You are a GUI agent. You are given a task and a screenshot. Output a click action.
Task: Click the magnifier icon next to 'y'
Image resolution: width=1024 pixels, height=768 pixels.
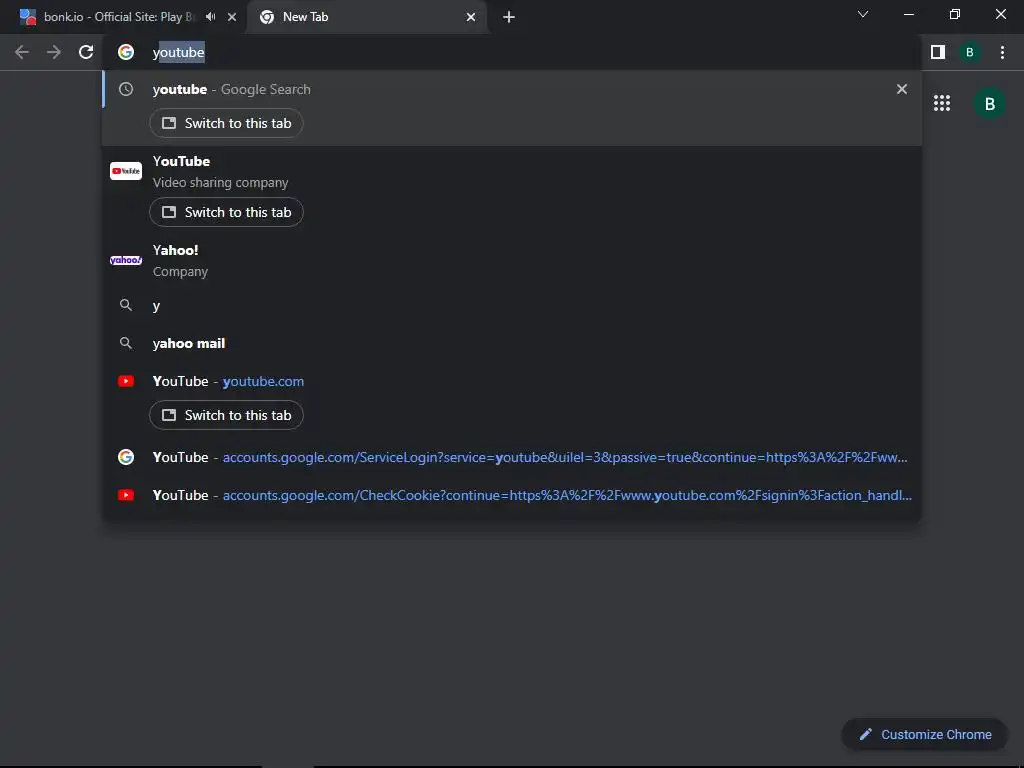[126, 305]
